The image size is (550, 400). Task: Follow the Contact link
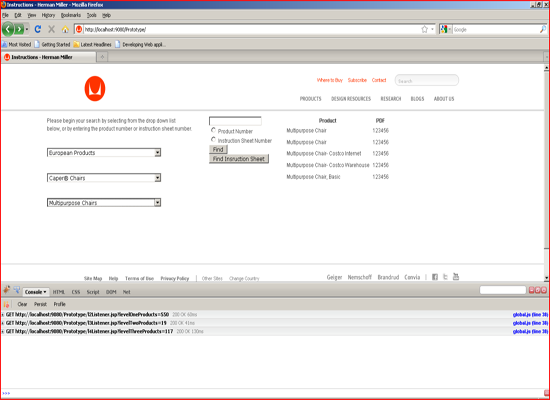tap(379, 80)
